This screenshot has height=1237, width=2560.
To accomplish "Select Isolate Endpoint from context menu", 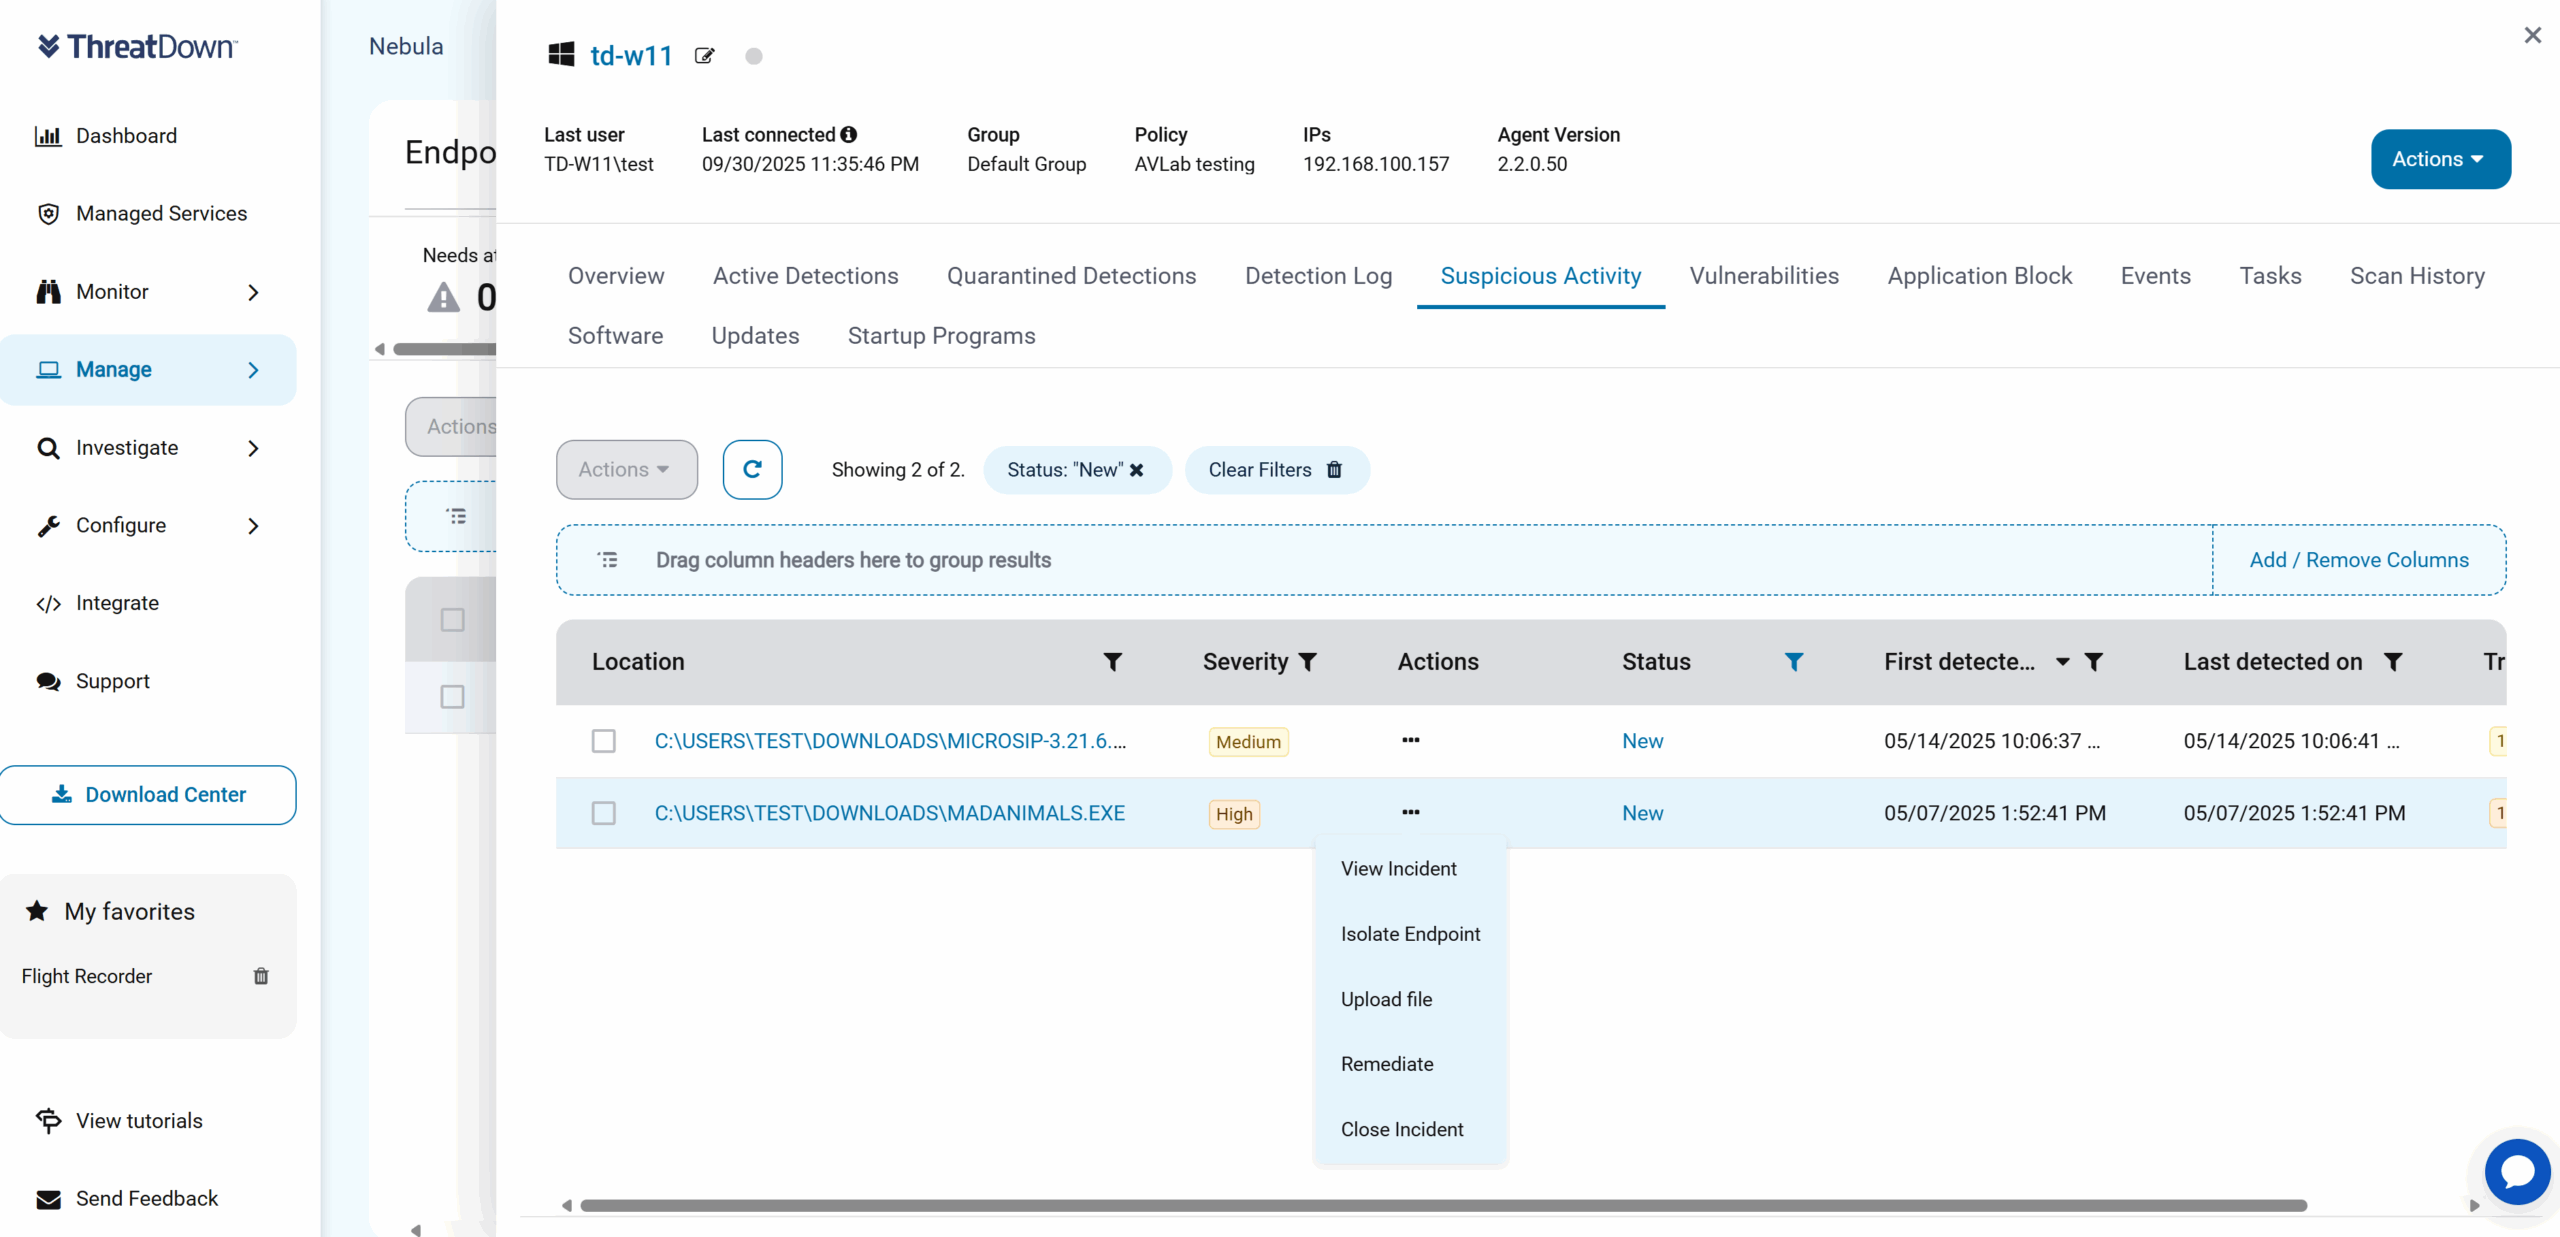I will pyautogui.click(x=1410, y=934).
